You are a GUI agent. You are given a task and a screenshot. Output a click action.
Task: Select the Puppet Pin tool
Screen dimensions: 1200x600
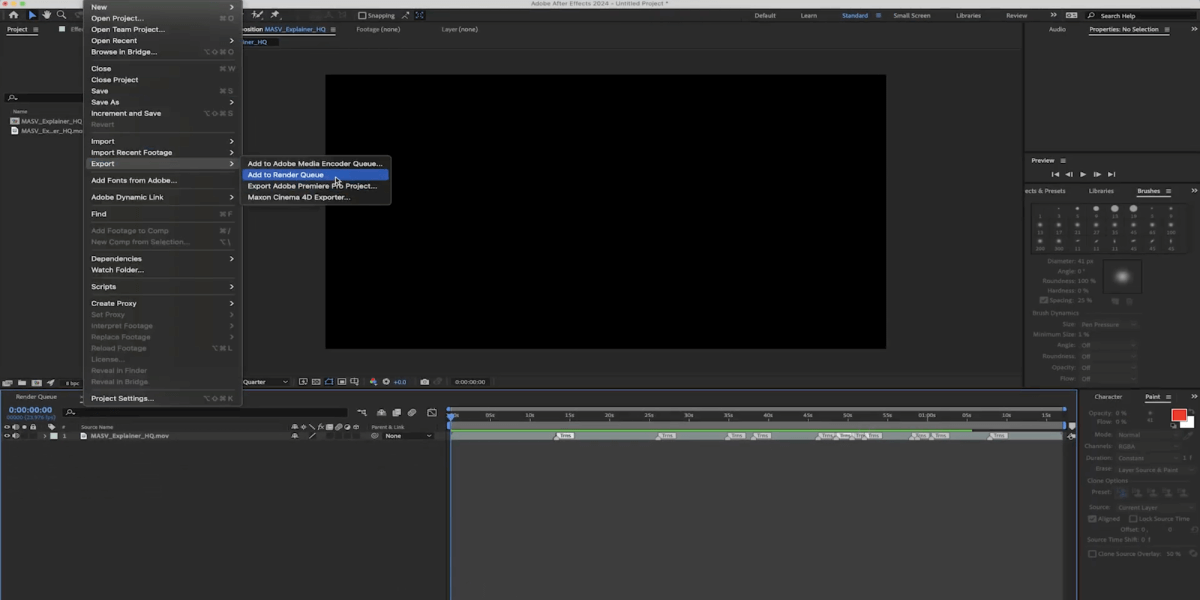click(276, 15)
